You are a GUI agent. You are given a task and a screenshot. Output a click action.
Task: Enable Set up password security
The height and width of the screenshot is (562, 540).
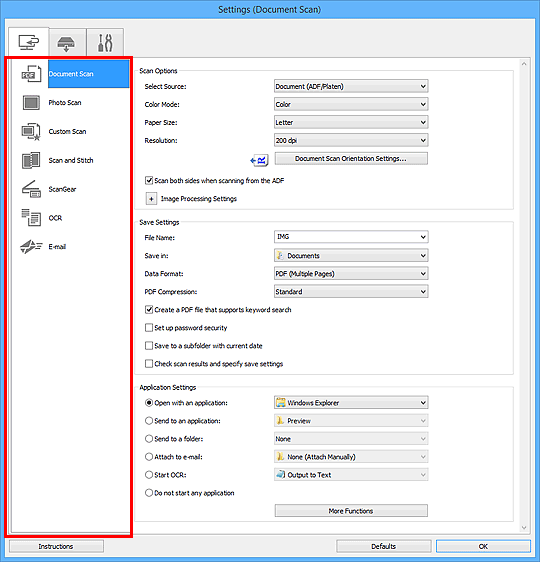pyautogui.click(x=149, y=328)
